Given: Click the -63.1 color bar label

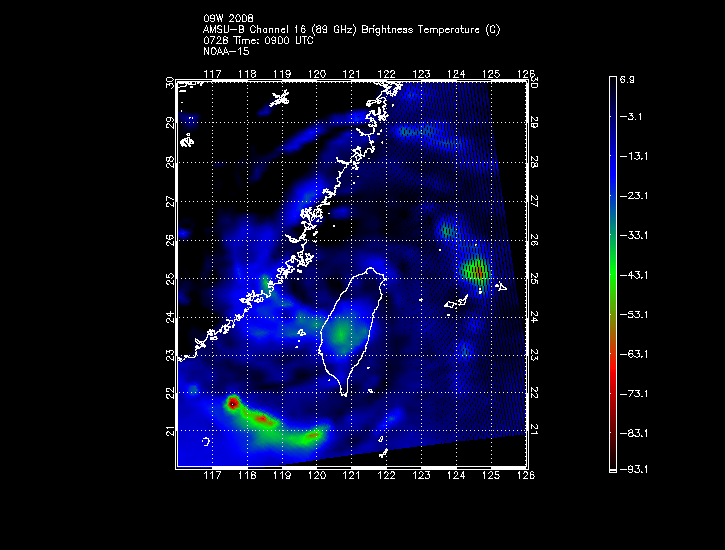Looking at the screenshot, I should (634, 354).
